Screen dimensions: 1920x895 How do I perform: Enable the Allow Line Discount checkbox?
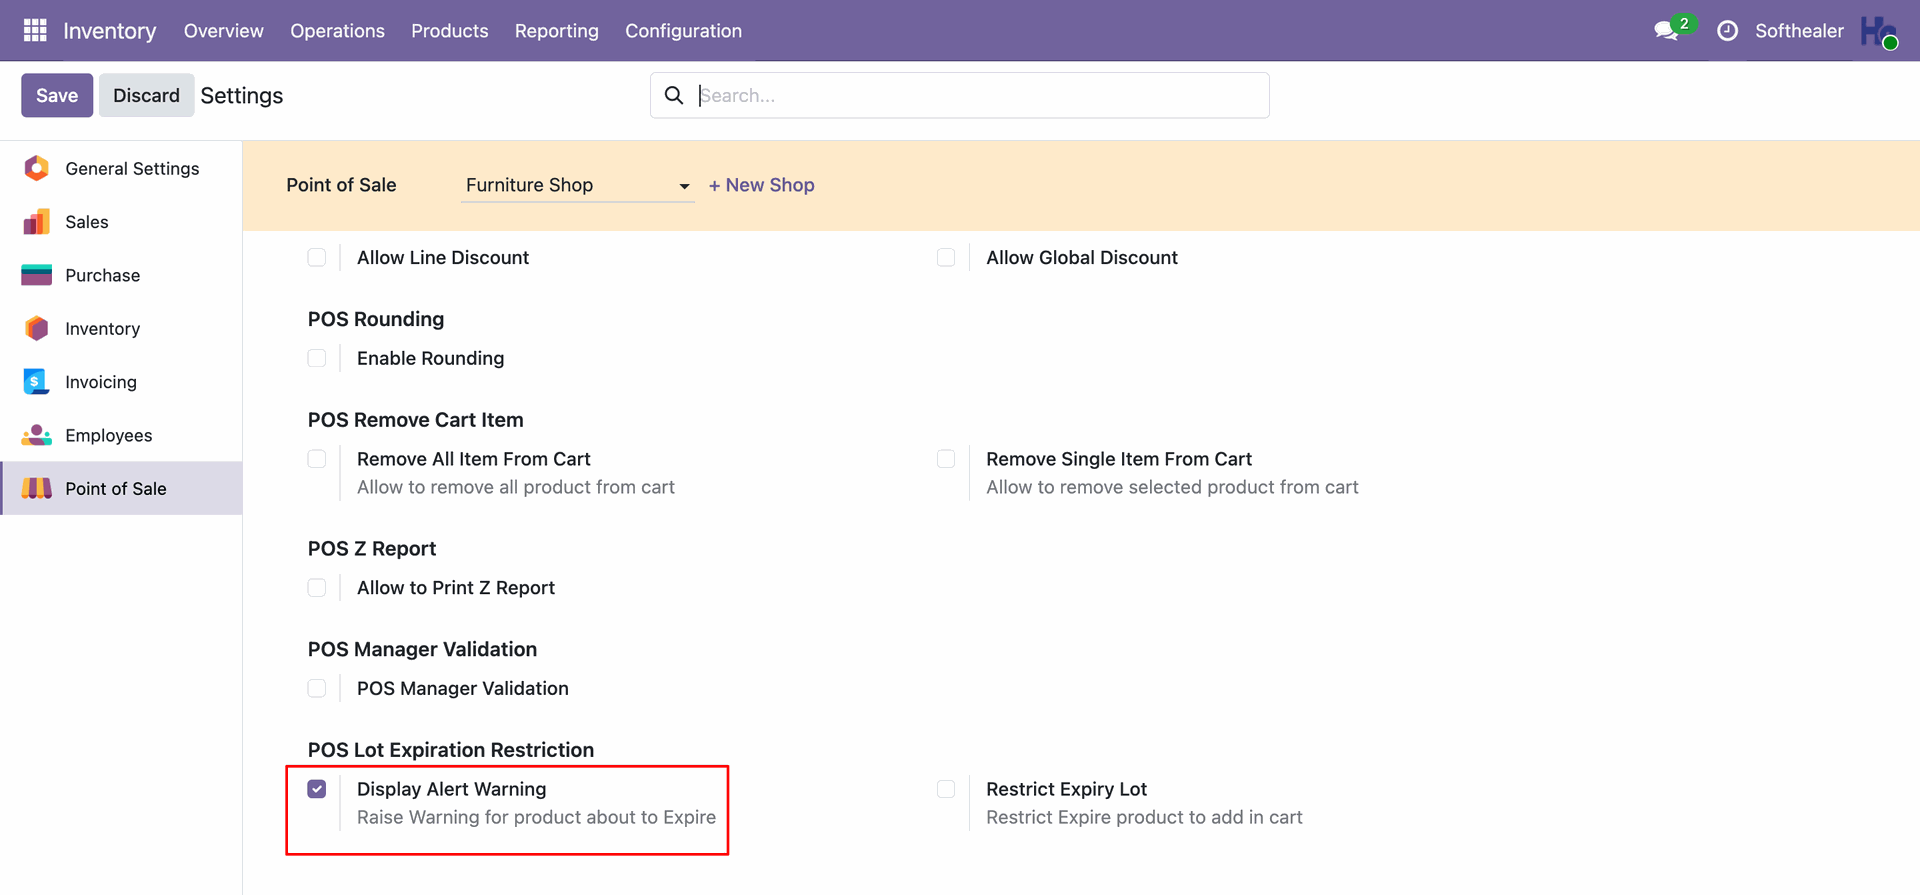317,257
